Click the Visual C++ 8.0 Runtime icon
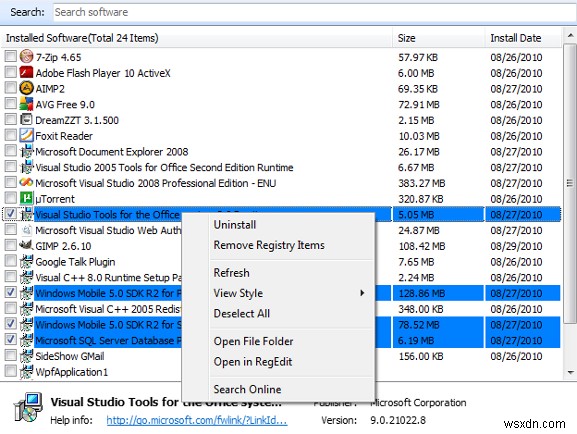Image resolution: width=577 pixels, height=434 pixels. coord(26,277)
